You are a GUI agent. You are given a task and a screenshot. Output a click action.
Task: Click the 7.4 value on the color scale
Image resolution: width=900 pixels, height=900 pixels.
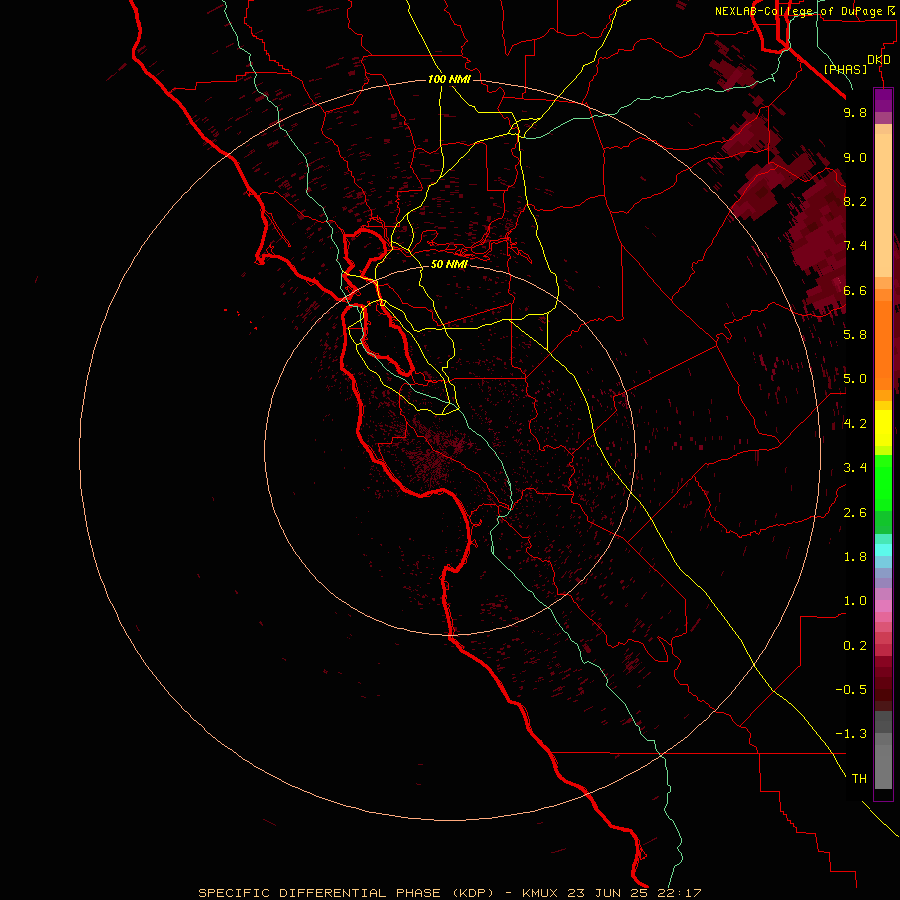pyautogui.click(x=855, y=246)
